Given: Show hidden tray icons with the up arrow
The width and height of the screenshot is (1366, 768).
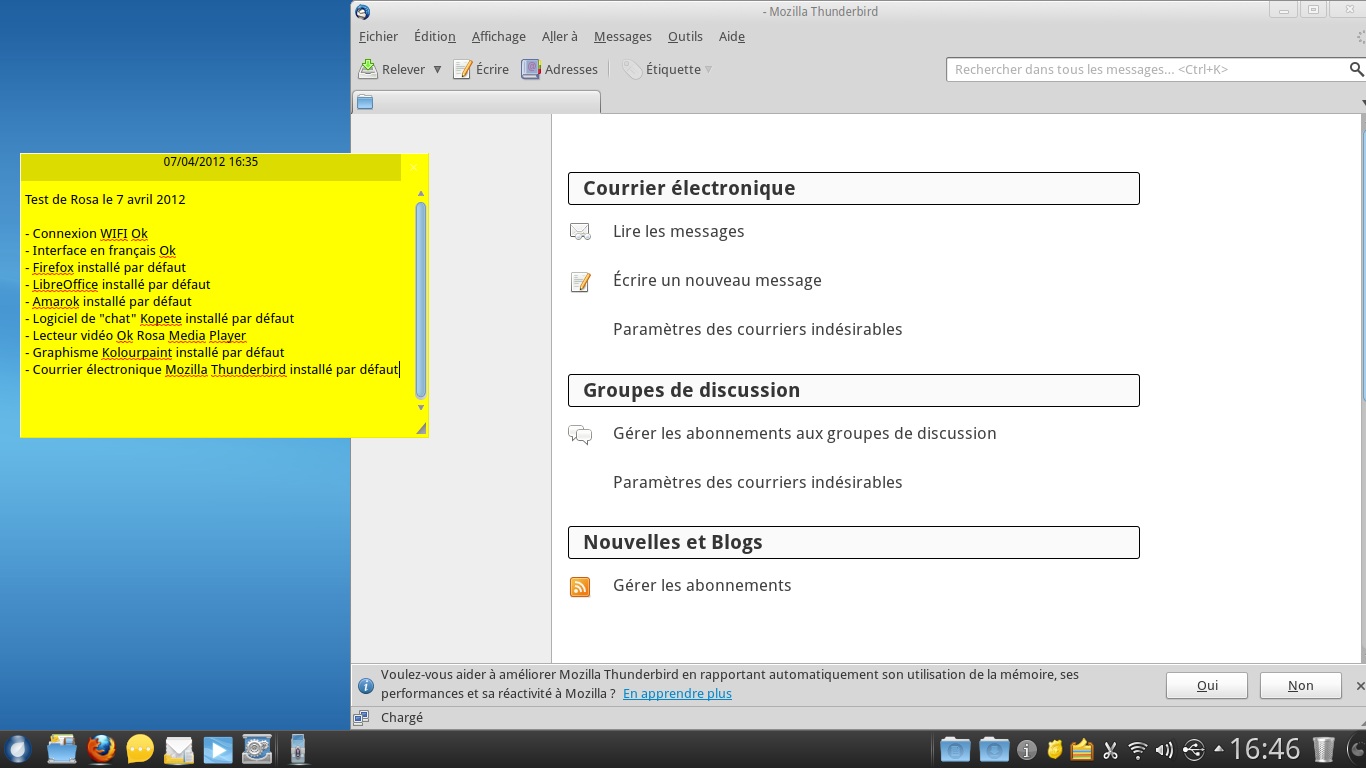Looking at the screenshot, I should [x=1218, y=749].
